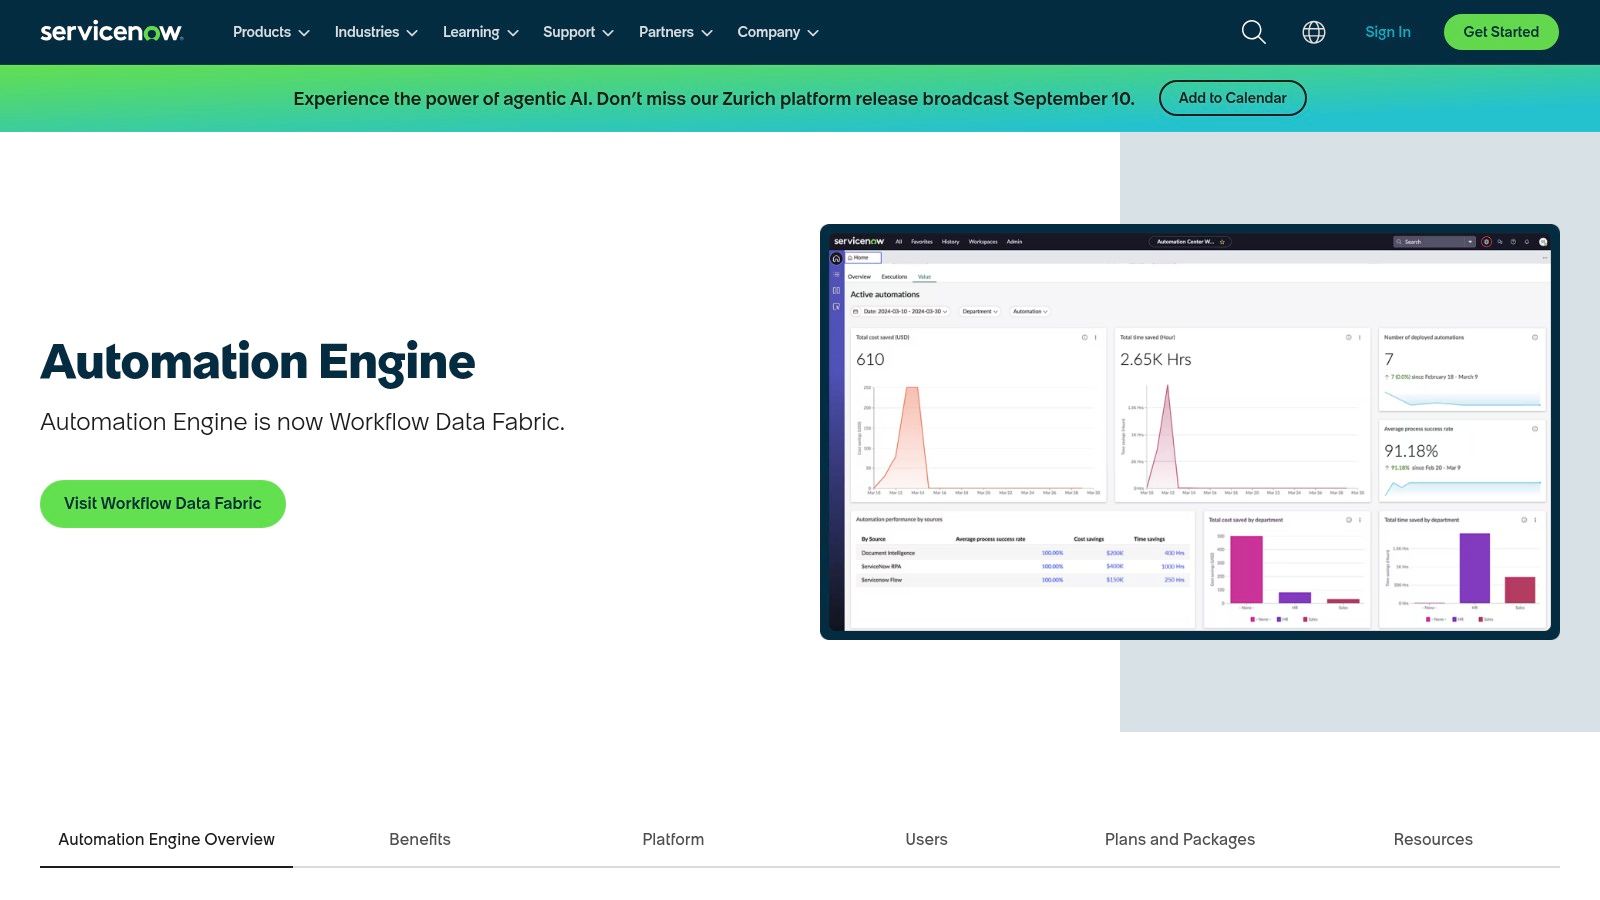The height and width of the screenshot is (900, 1600).
Task: Click the Automation dashboard screenshot image
Action: (x=1189, y=432)
